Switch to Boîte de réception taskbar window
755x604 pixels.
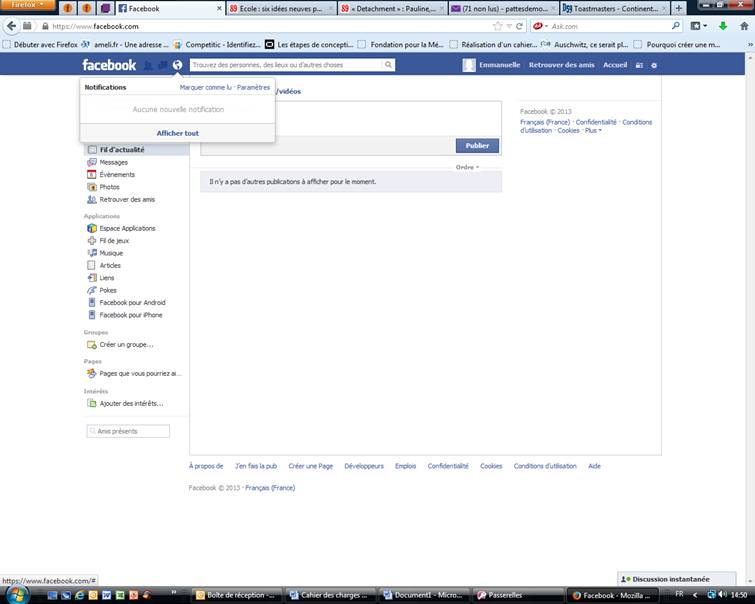tap(236, 595)
